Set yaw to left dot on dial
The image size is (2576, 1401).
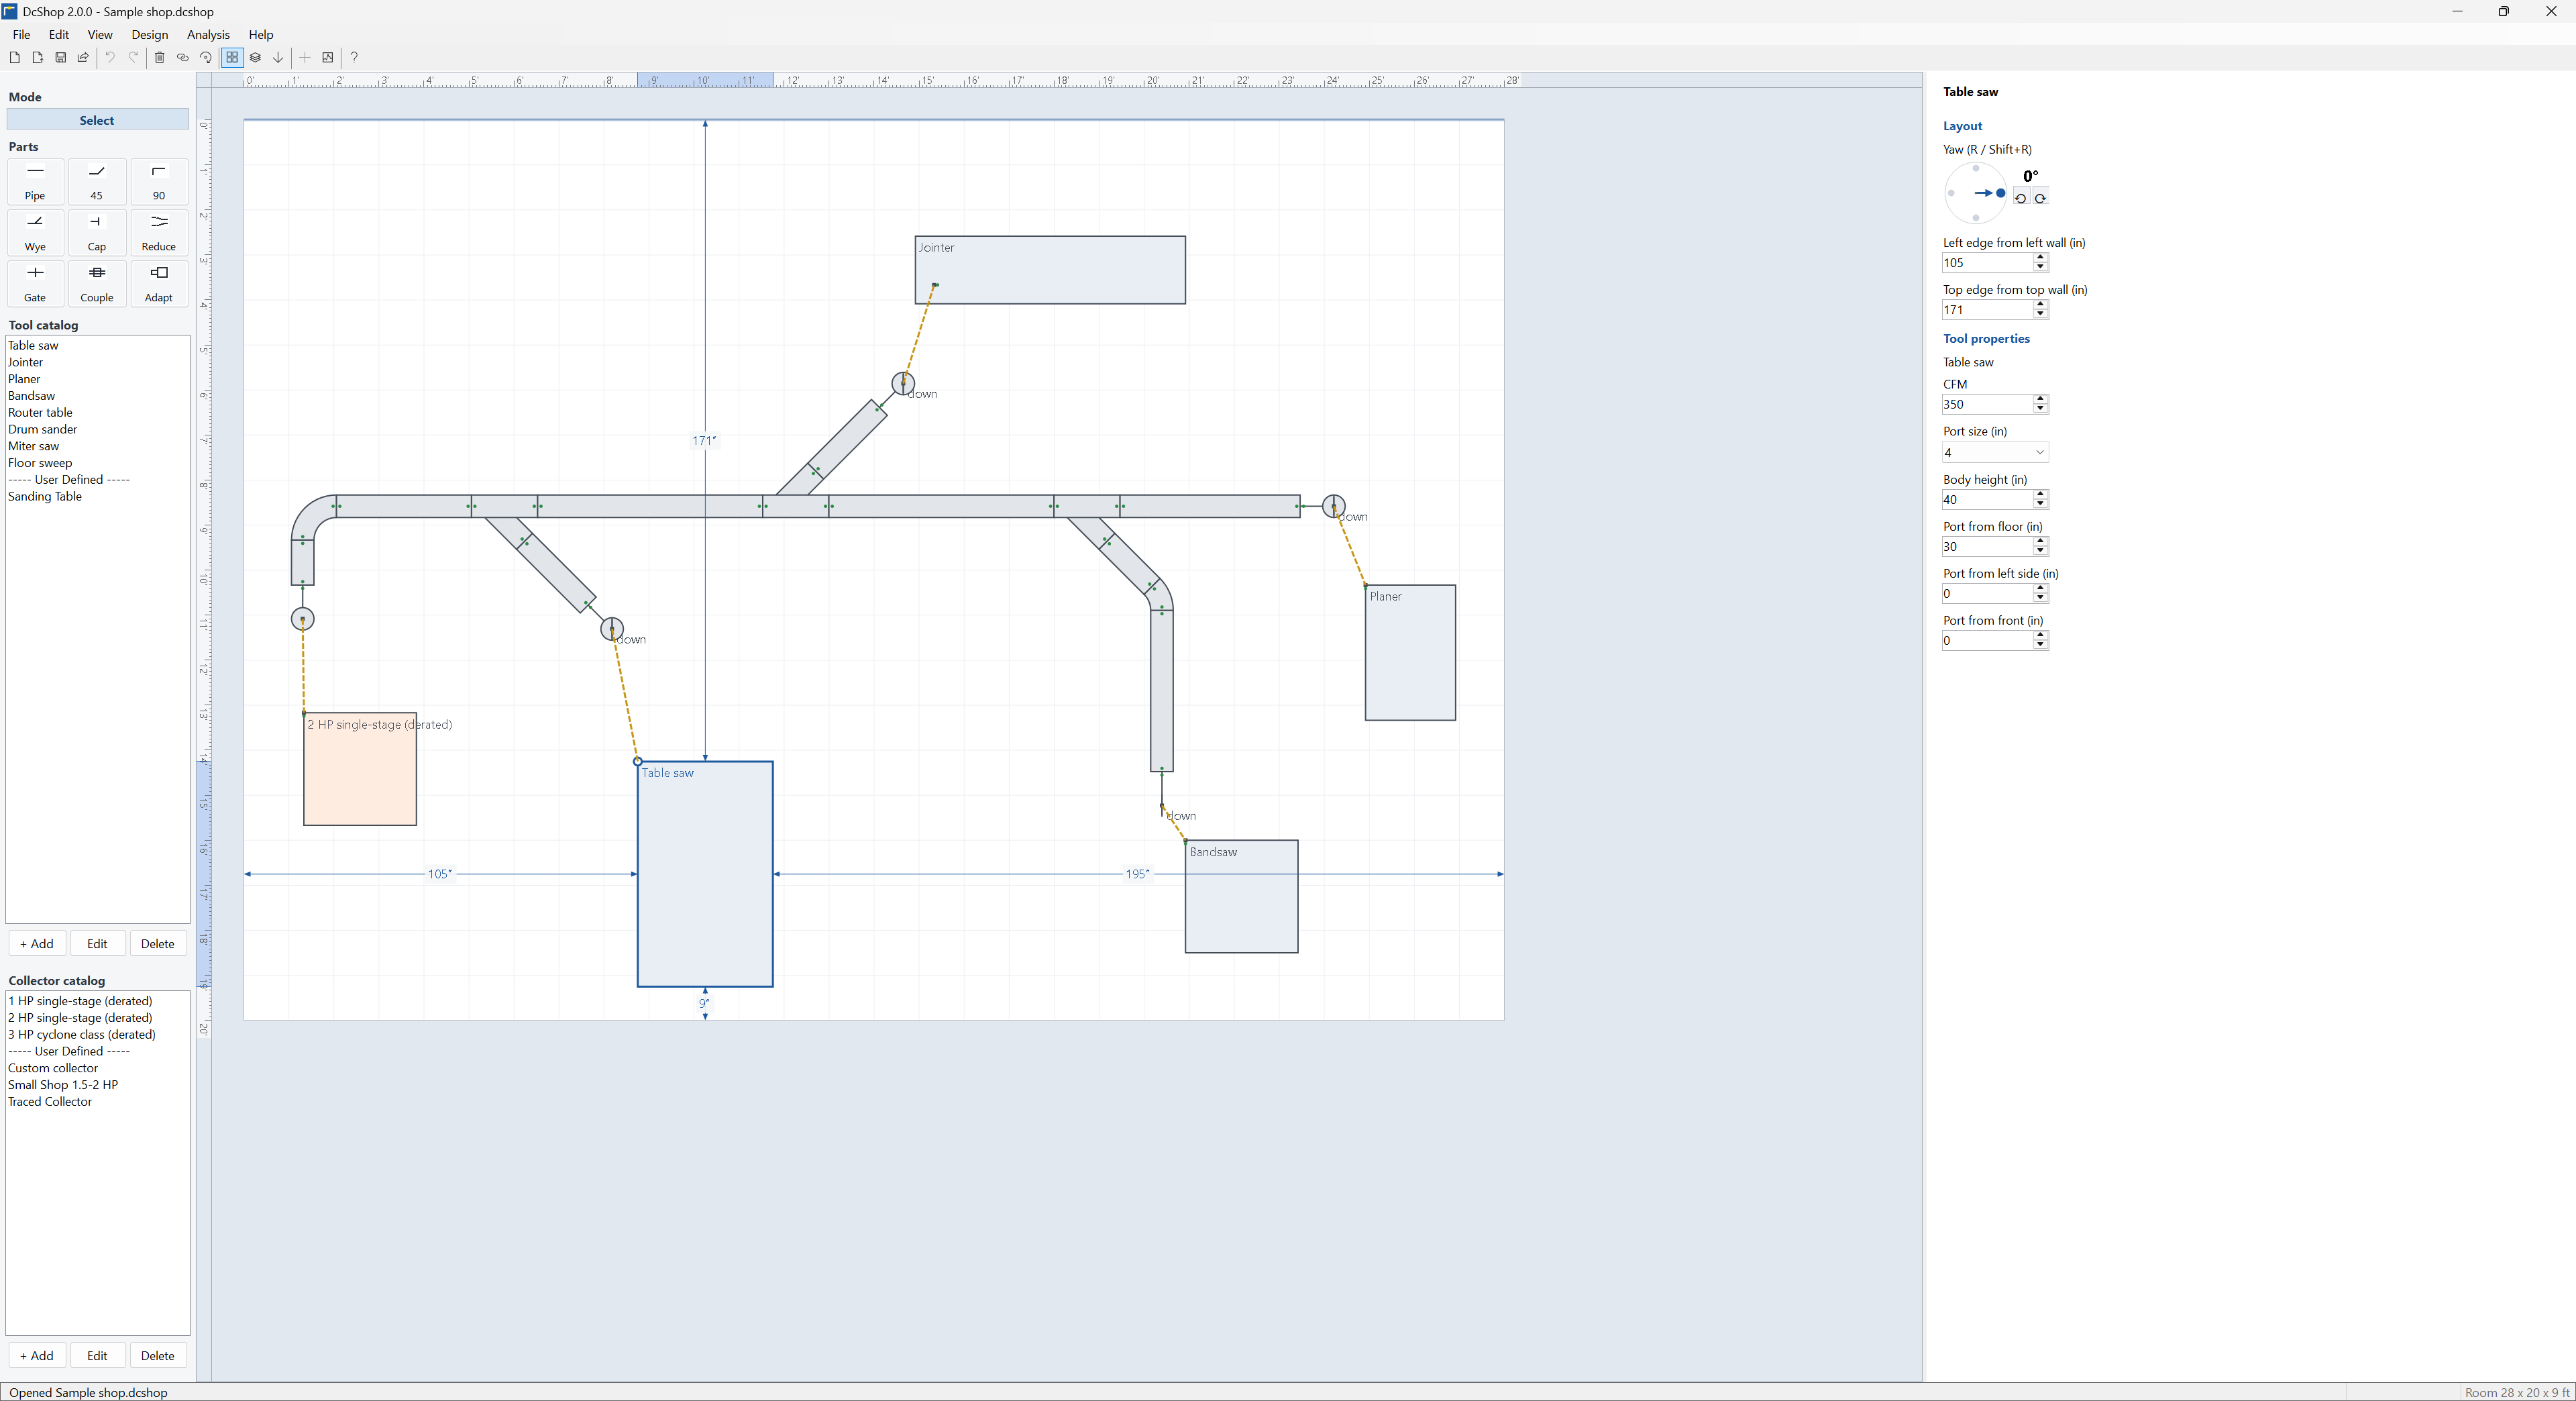point(1951,193)
